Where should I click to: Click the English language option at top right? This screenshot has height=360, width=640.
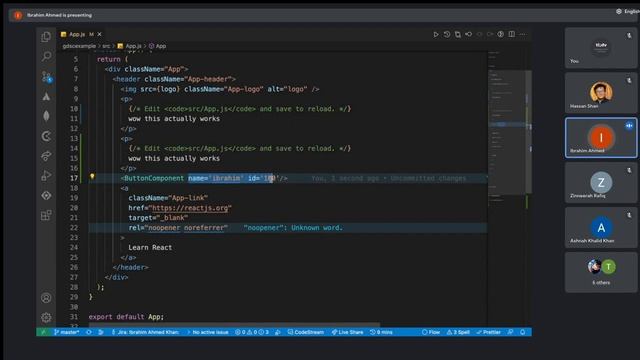628,11
